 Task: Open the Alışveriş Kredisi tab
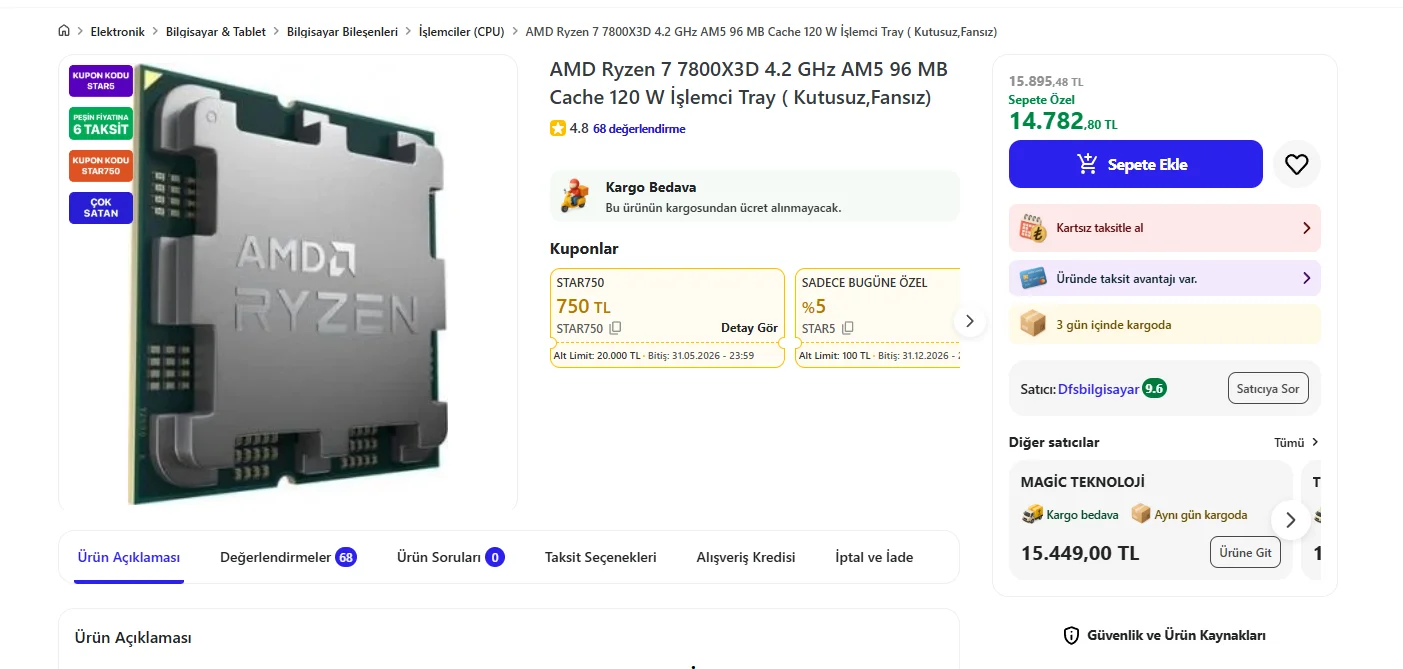pos(746,557)
